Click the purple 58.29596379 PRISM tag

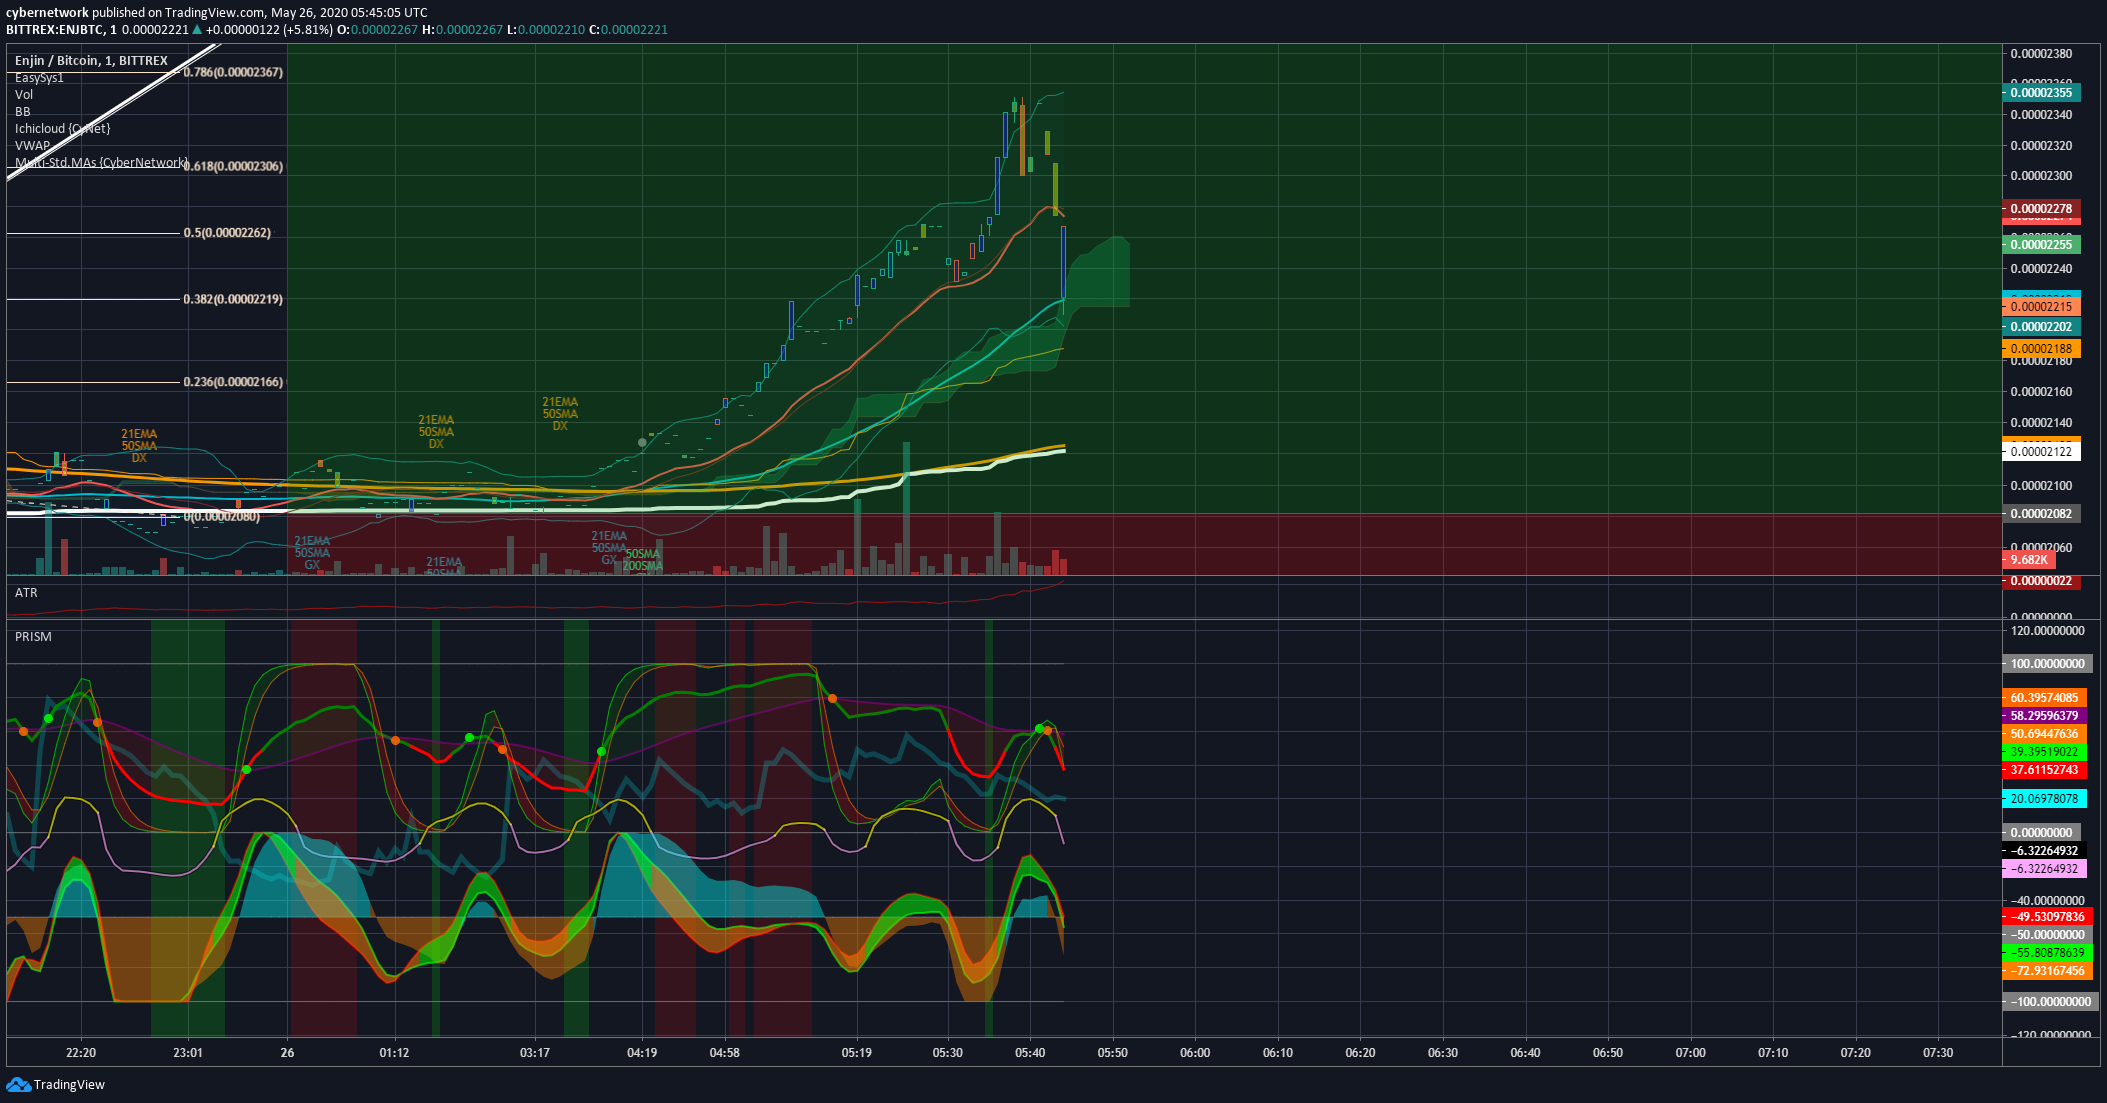coord(2044,716)
